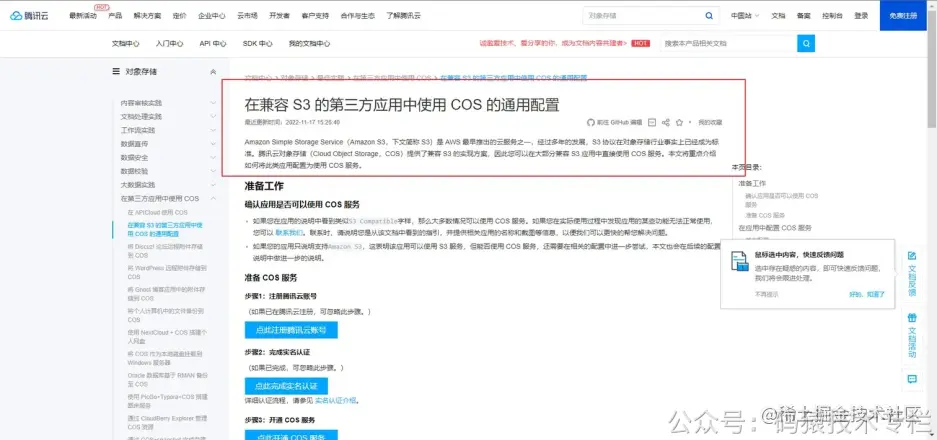Image resolution: width=937 pixels, height=440 pixels.
Task: Click the star favorite icon
Action: pos(679,122)
